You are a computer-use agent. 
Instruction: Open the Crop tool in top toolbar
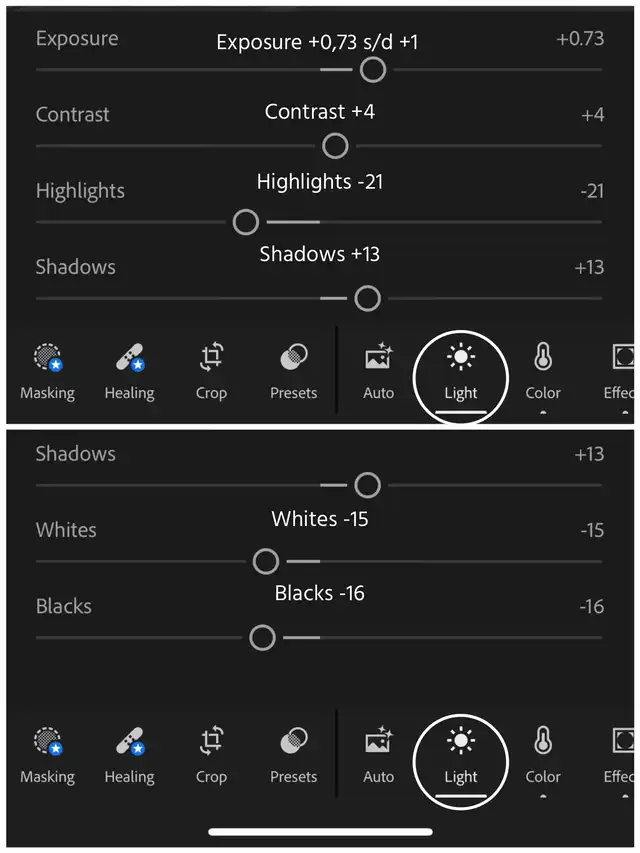pyautogui.click(x=211, y=370)
